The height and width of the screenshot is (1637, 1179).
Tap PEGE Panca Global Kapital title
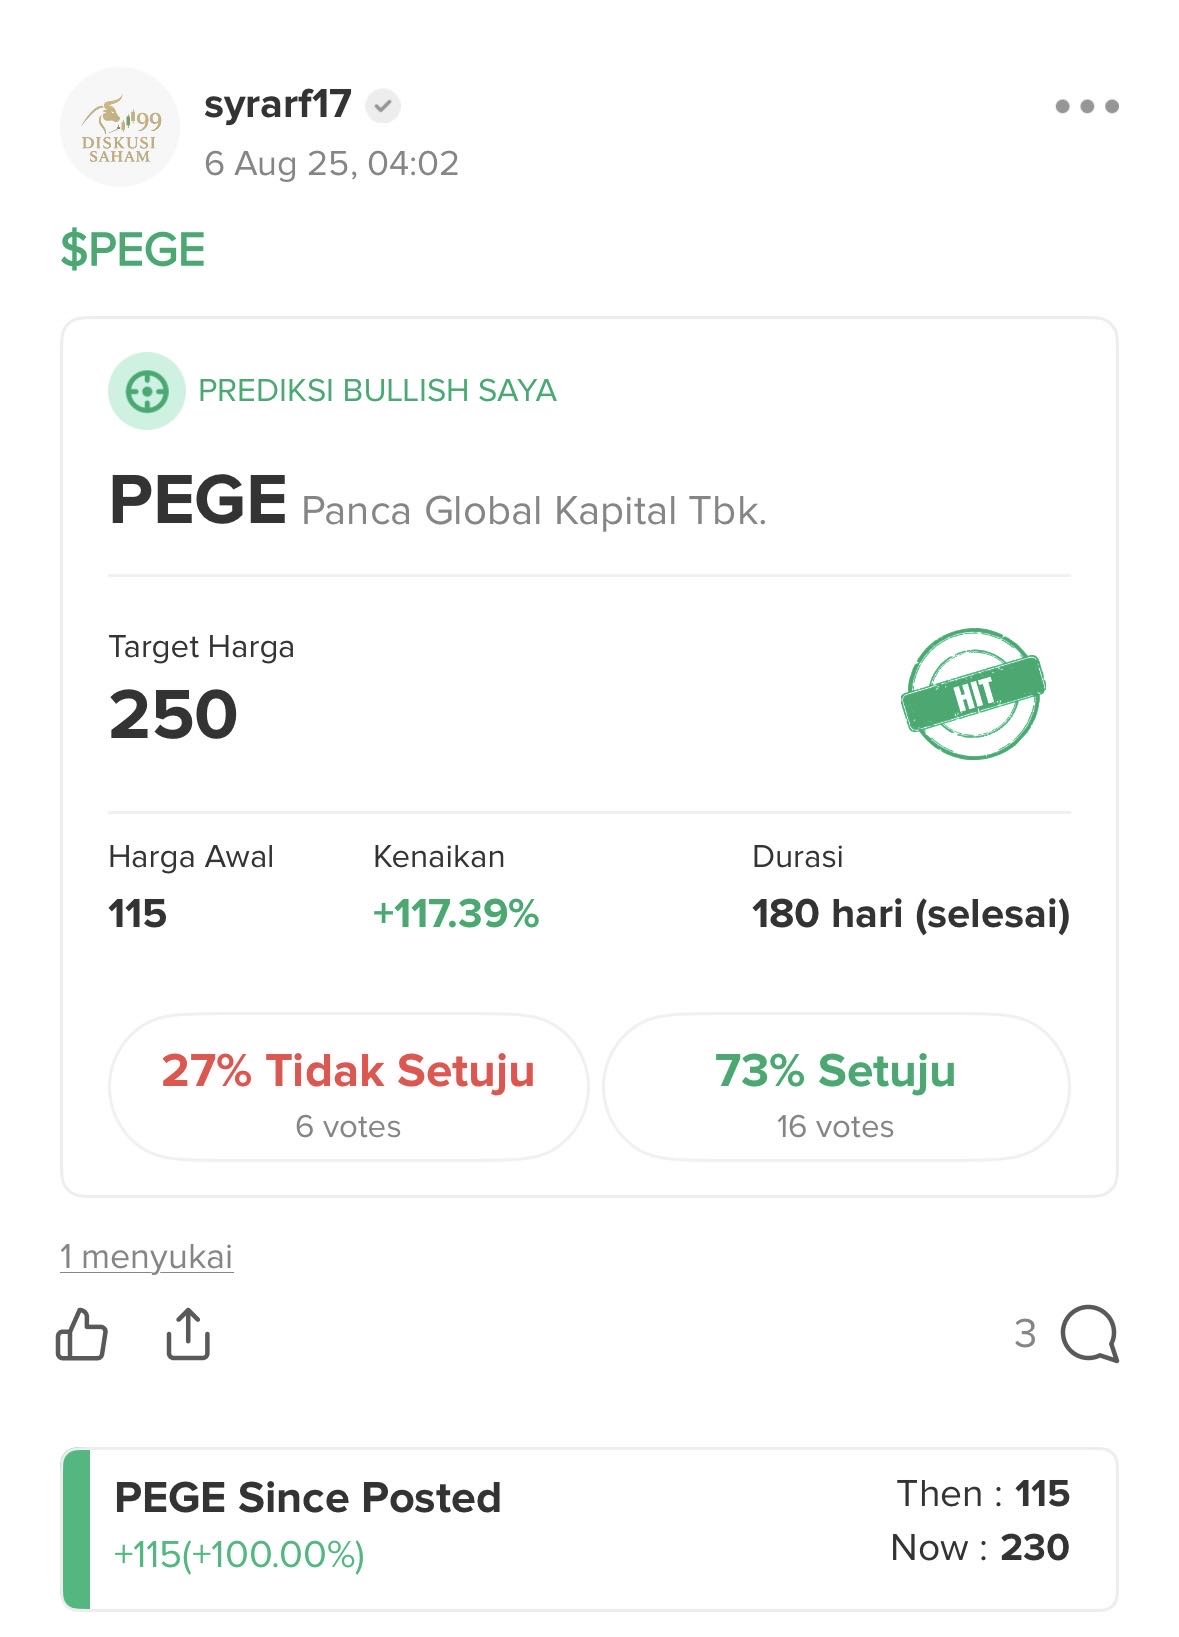click(x=437, y=502)
